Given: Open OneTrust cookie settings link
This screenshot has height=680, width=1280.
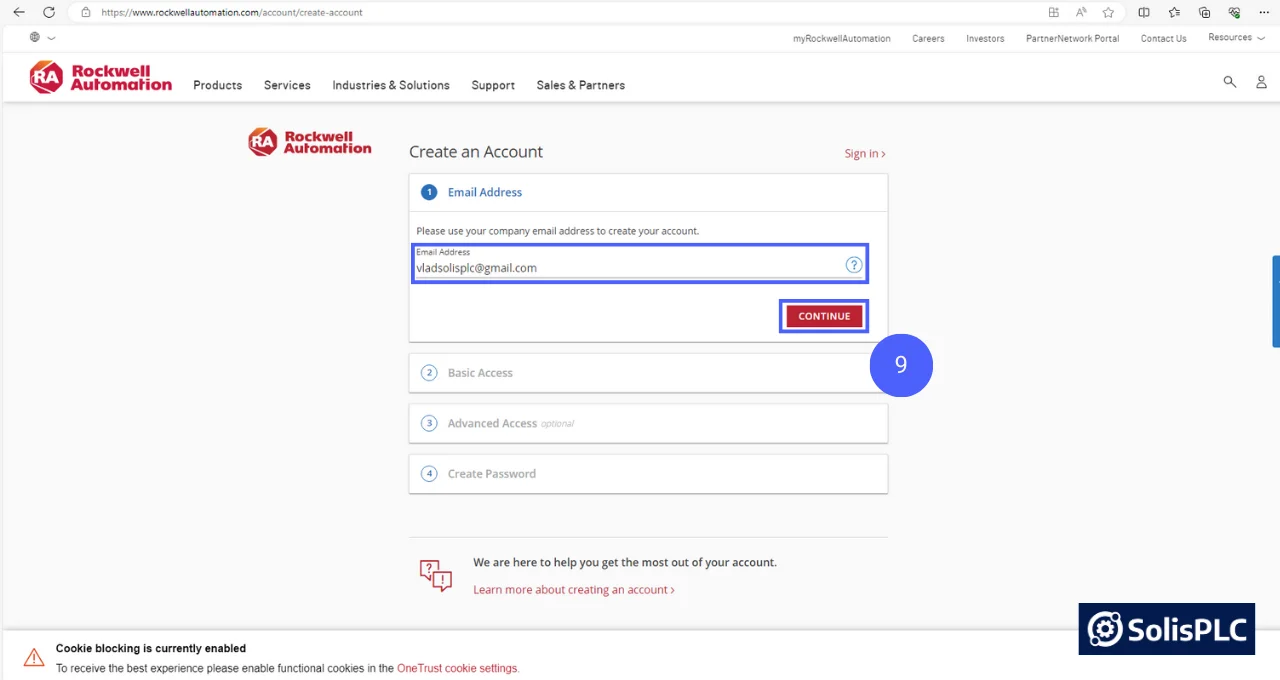Looking at the screenshot, I should [x=458, y=668].
